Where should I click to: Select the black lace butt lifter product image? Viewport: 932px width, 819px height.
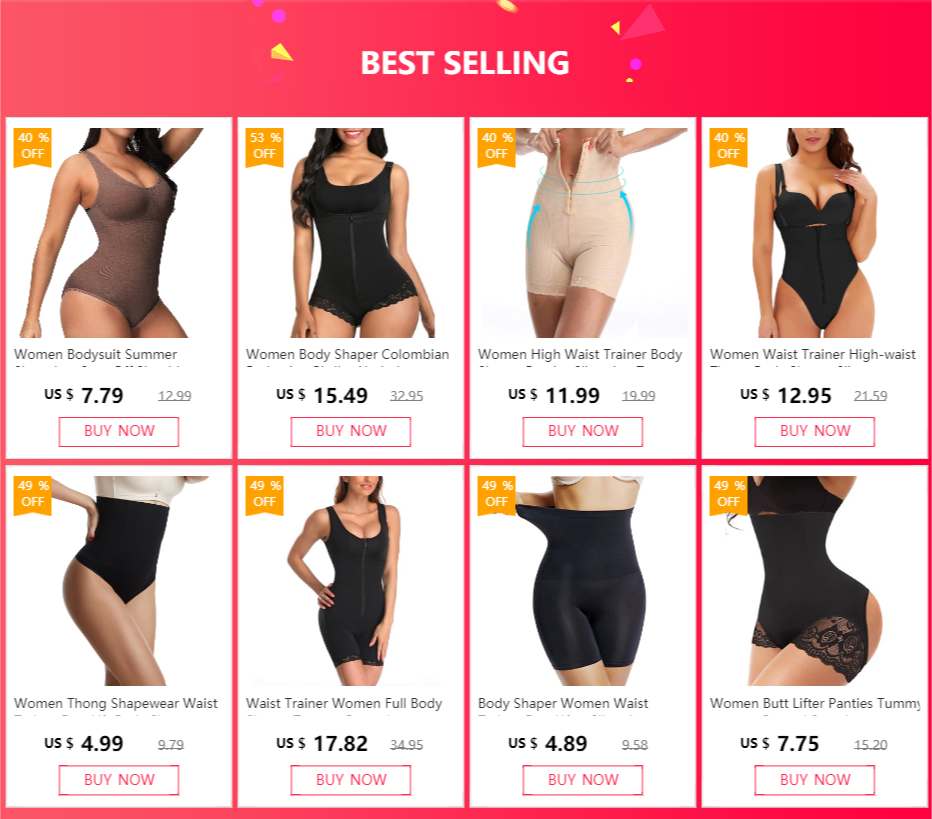click(815, 581)
